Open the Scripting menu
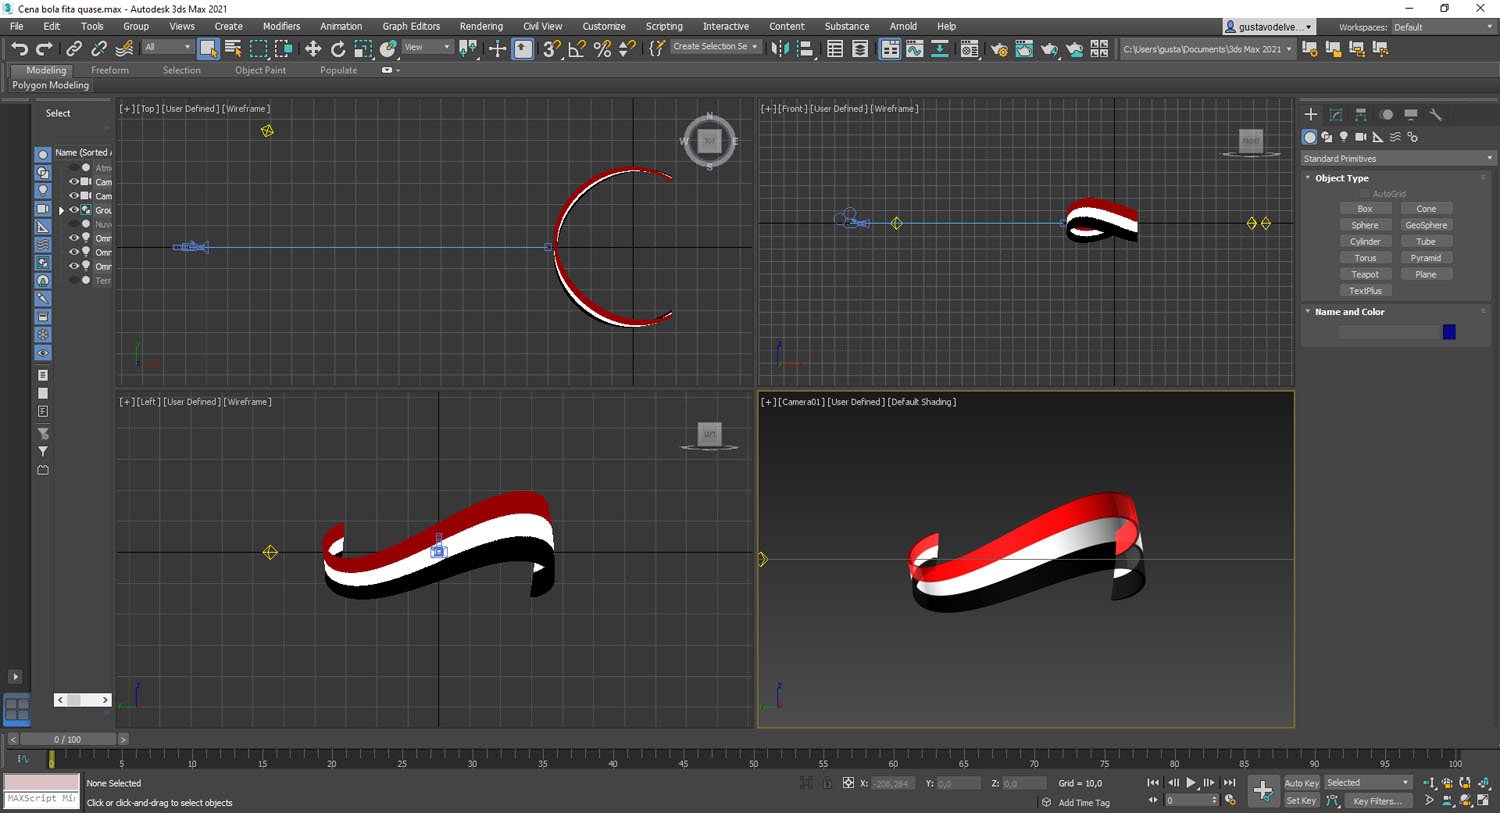1500x813 pixels. [x=664, y=26]
